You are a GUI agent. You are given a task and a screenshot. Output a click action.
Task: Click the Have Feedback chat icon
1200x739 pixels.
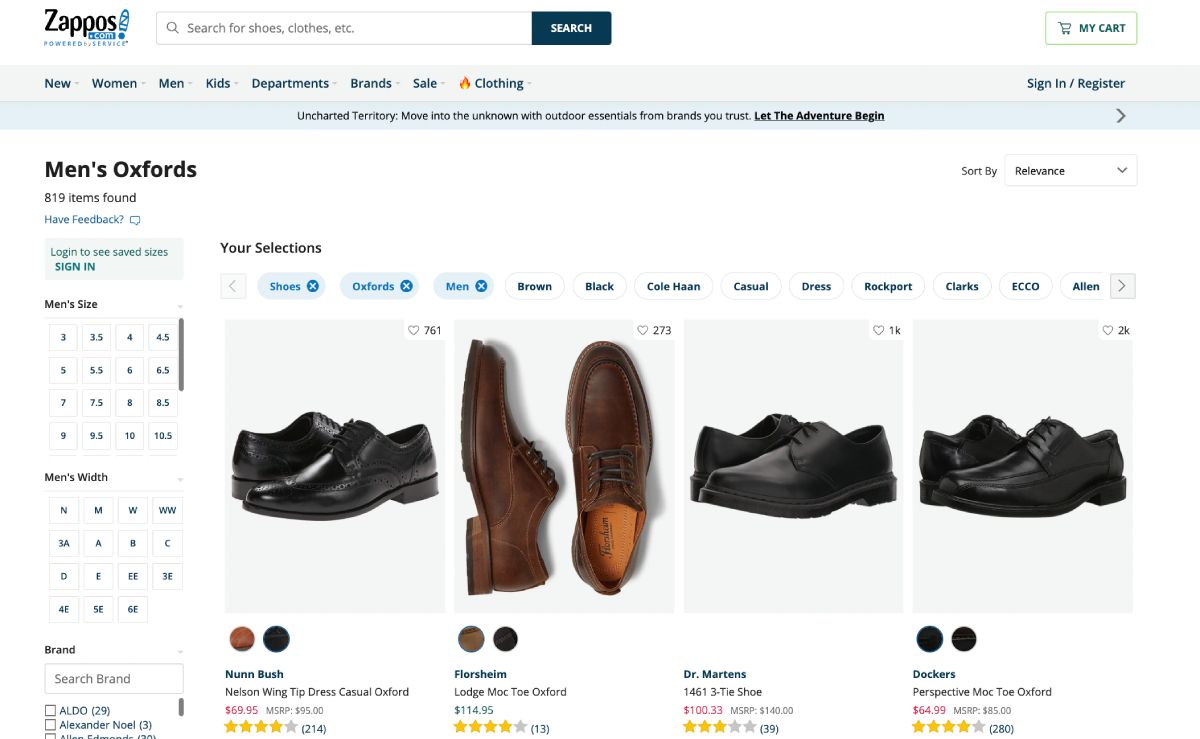tap(135, 220)
